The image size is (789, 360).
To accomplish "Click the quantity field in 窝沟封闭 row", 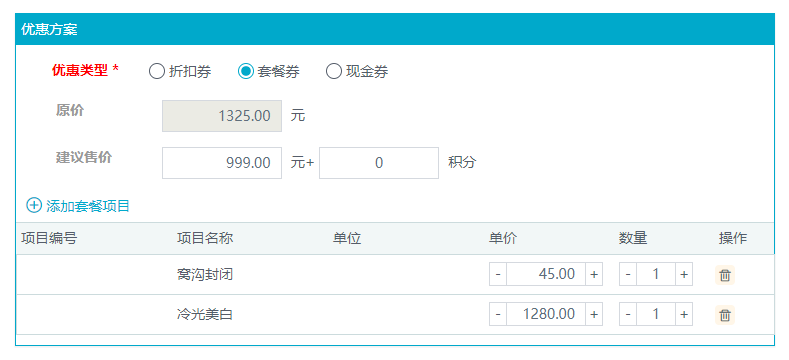I will coord(656,274).
